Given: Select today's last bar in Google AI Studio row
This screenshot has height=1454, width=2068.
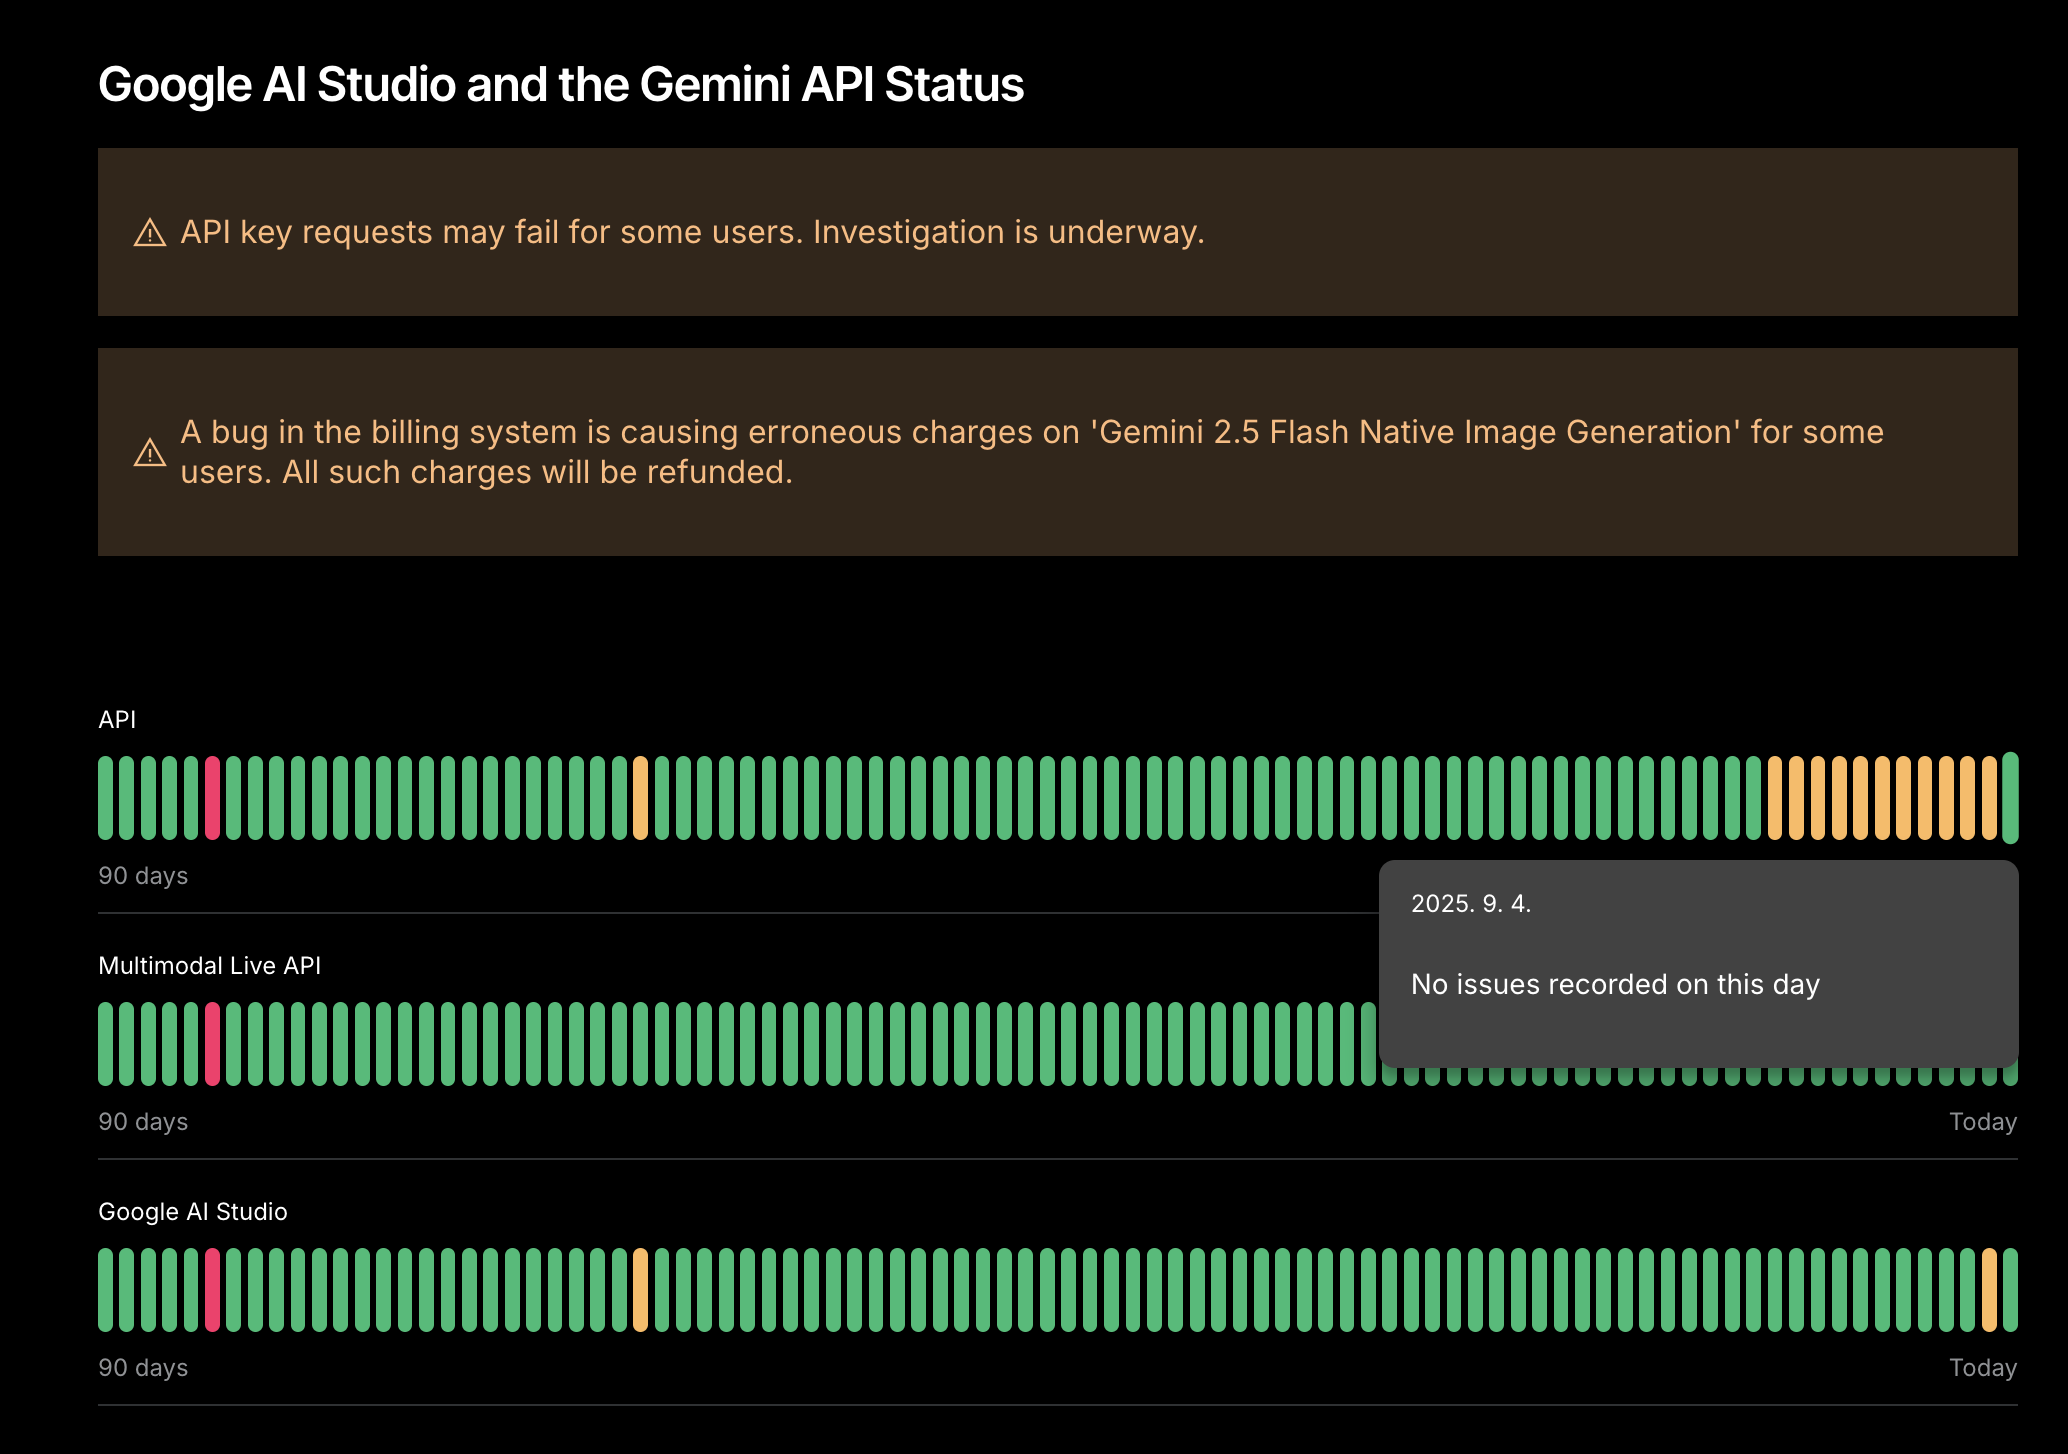Looking at the screenshot, I should pyautogui.click(x=2010, y=1290).
